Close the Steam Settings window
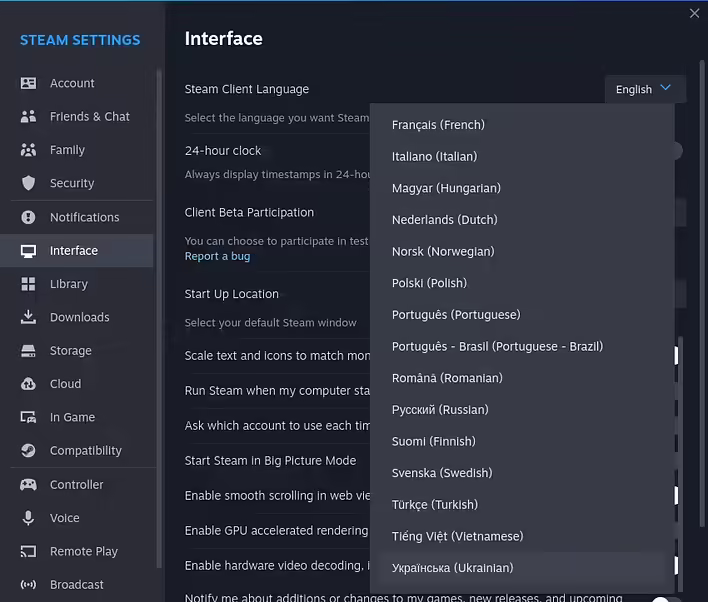The image size is (708, 602). click(x=694, y=14)
